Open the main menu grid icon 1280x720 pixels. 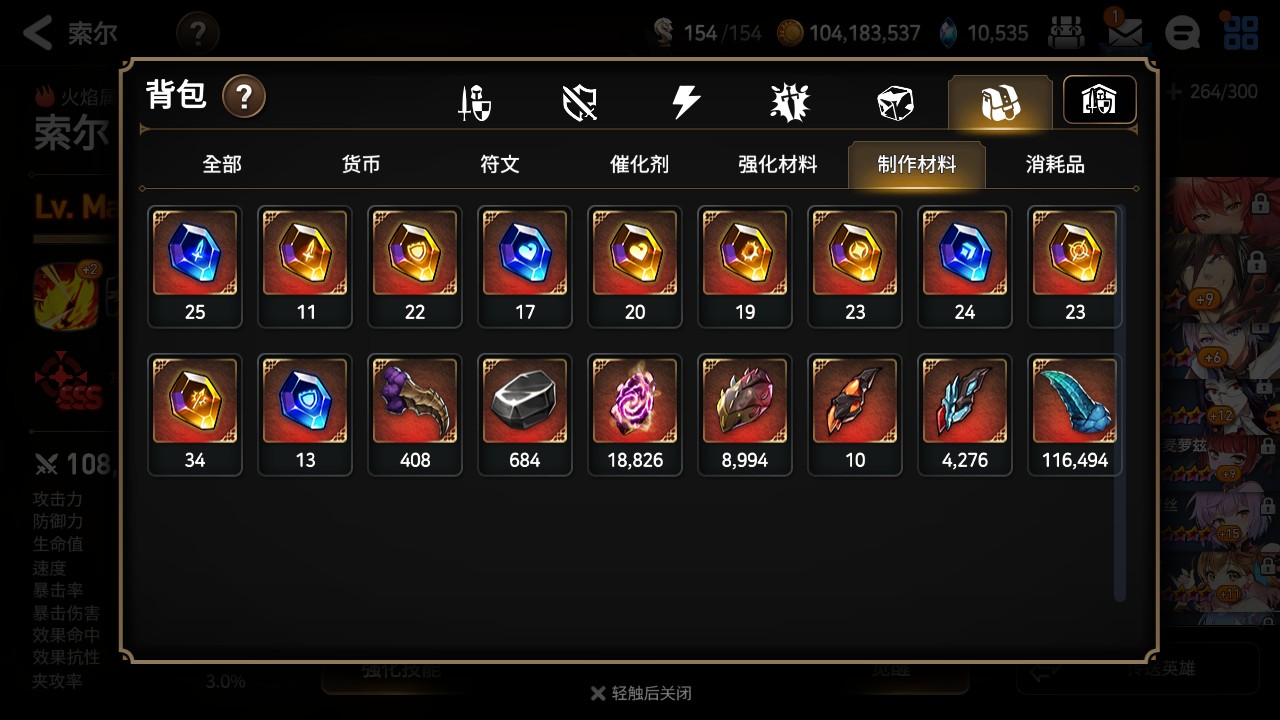click(x=1241, y=33)
